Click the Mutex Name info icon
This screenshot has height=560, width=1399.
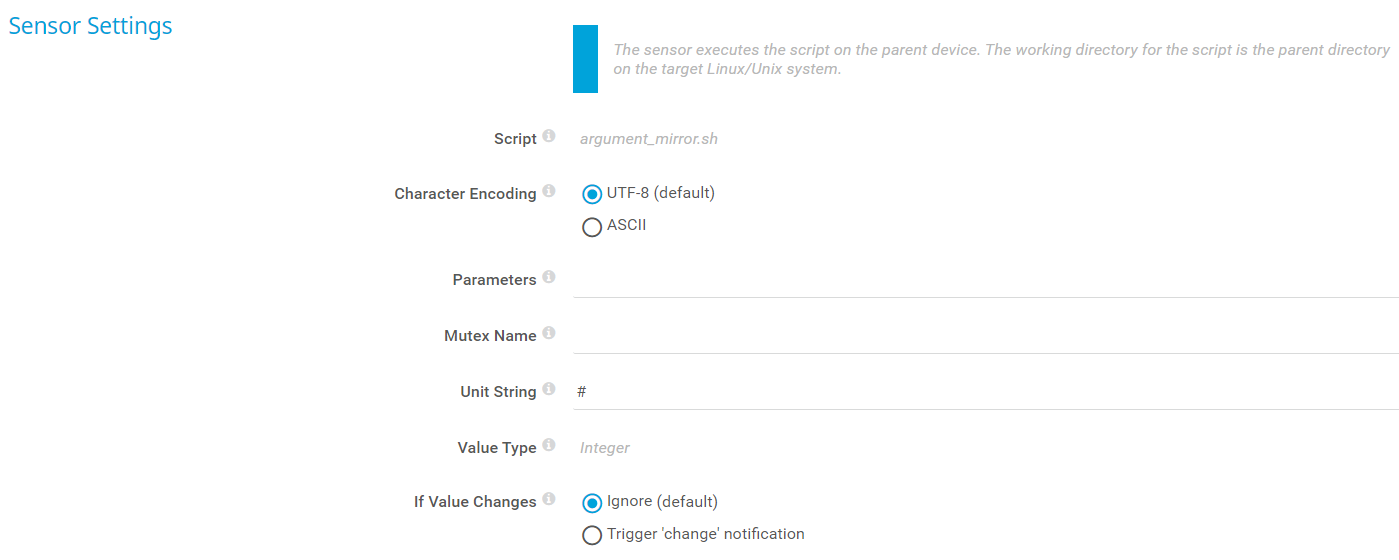tap(549, 334)
